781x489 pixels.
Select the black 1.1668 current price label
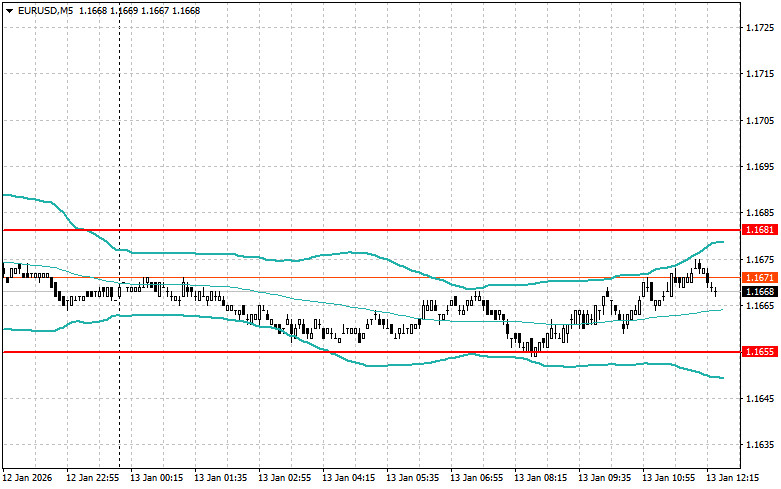[759, 291]
